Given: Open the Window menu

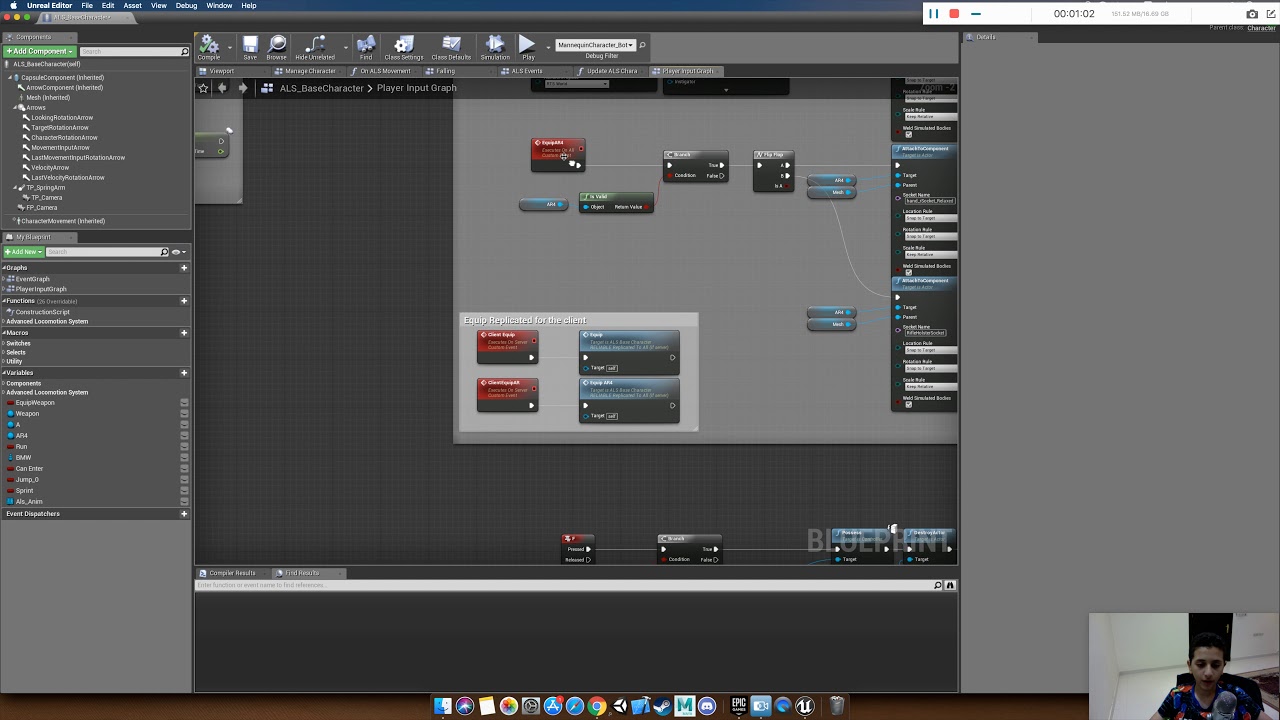Looking at the screenshot, I should pyautogui.click(x=219, y=6).
